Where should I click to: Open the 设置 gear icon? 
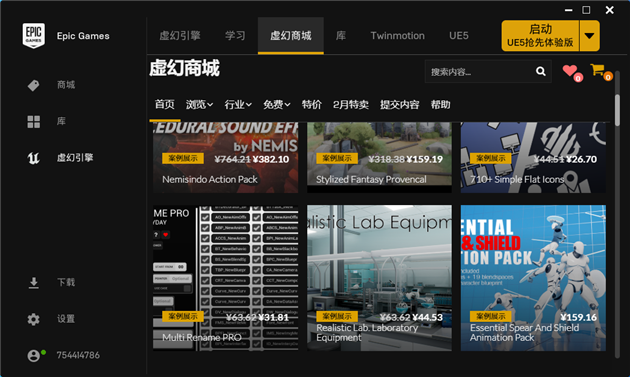[x=33, y=319]
